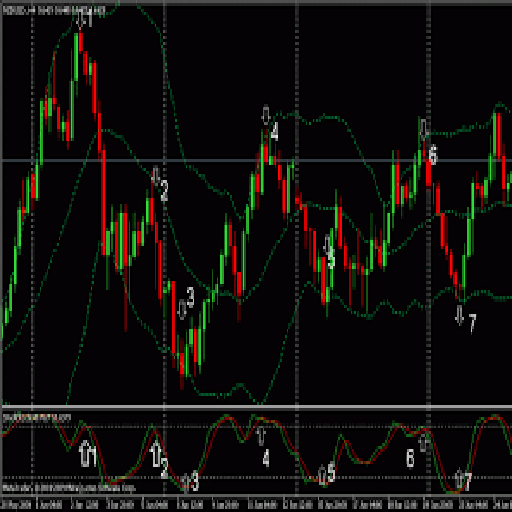This screenshot has height=512, width=512.
Task: Select down-arrow marker 6 on the price chart
Action: 423,129
